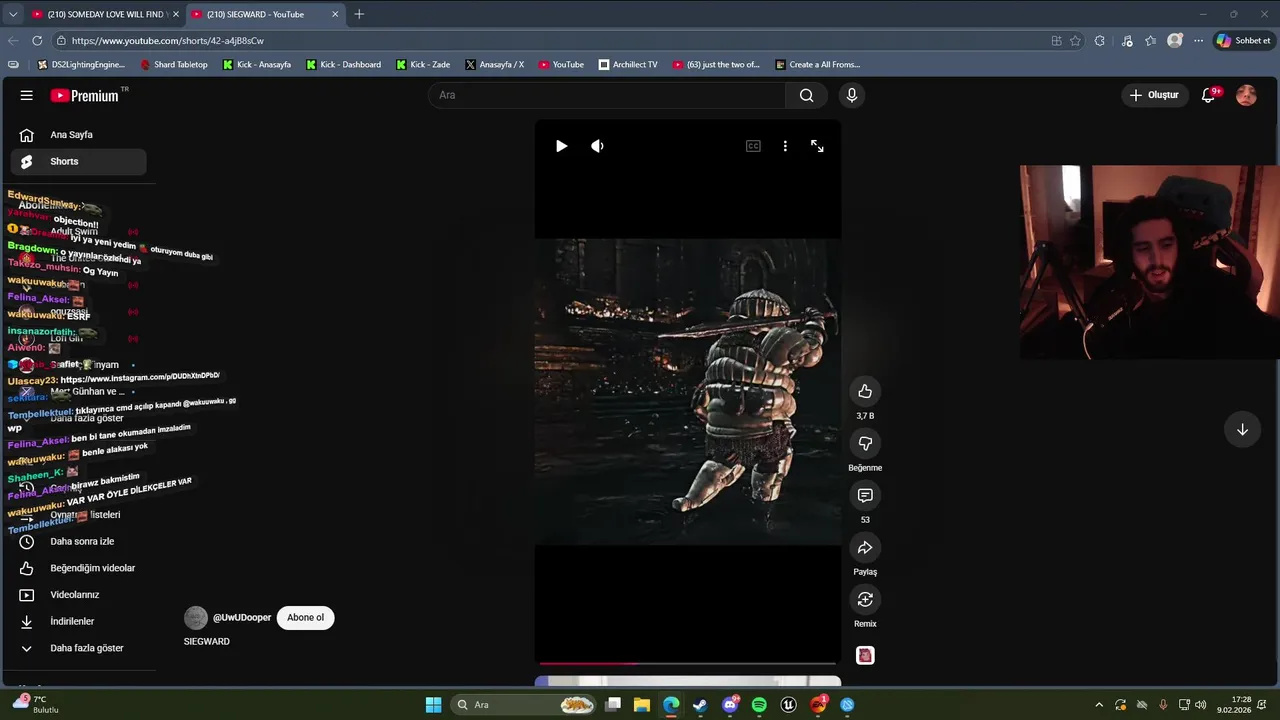Click the taskbar Ara search box

525,705
